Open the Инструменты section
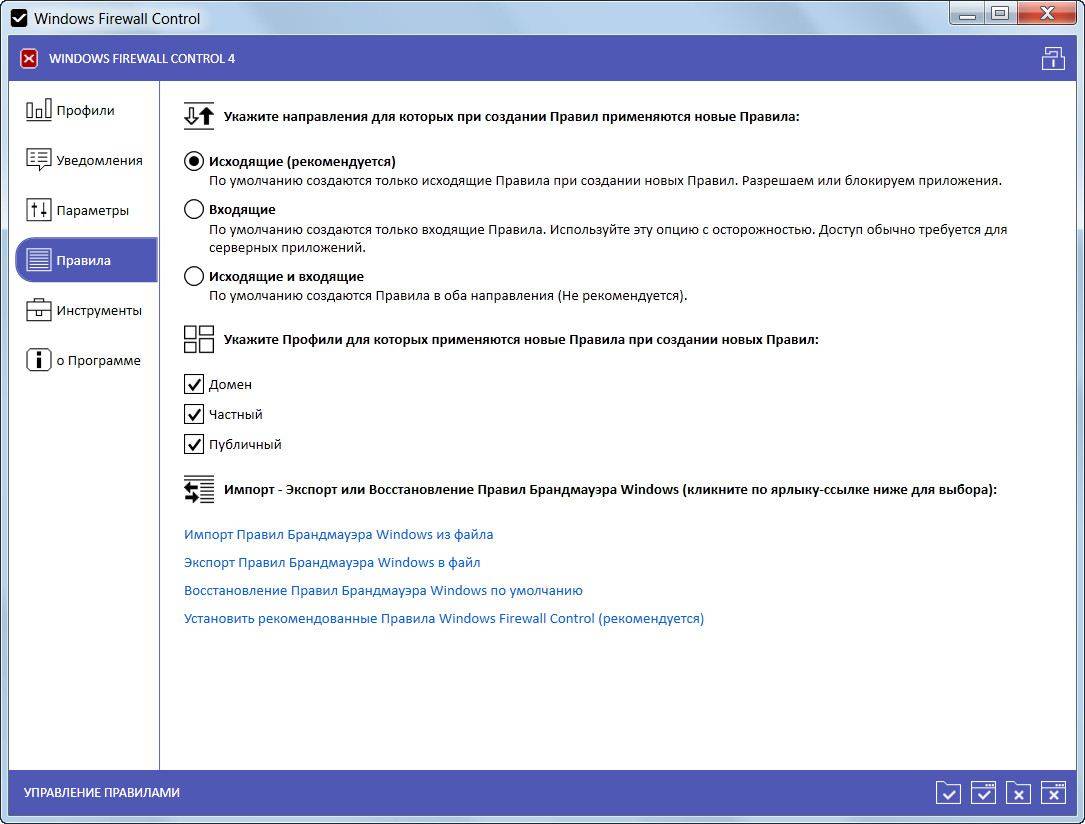Screen dimensions: 1085x824 85,311
